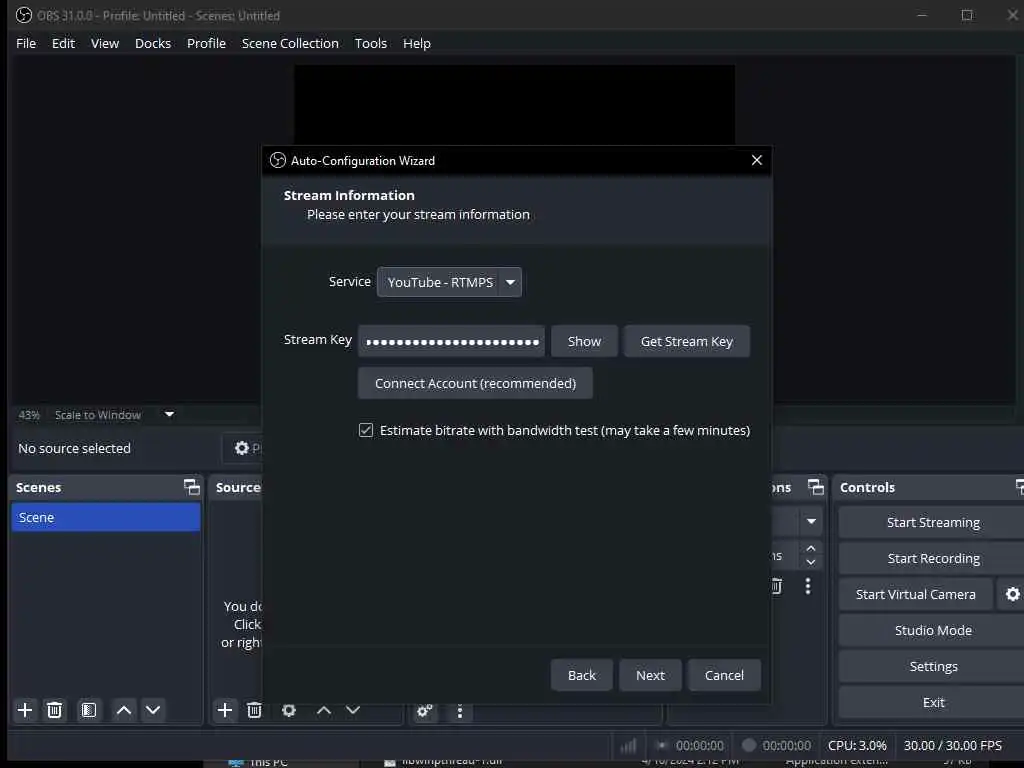Viewport: 1024px width, 768px height.
Task: Move scene down arrow in Scenes panel
Action: click(x=153, y=710)
